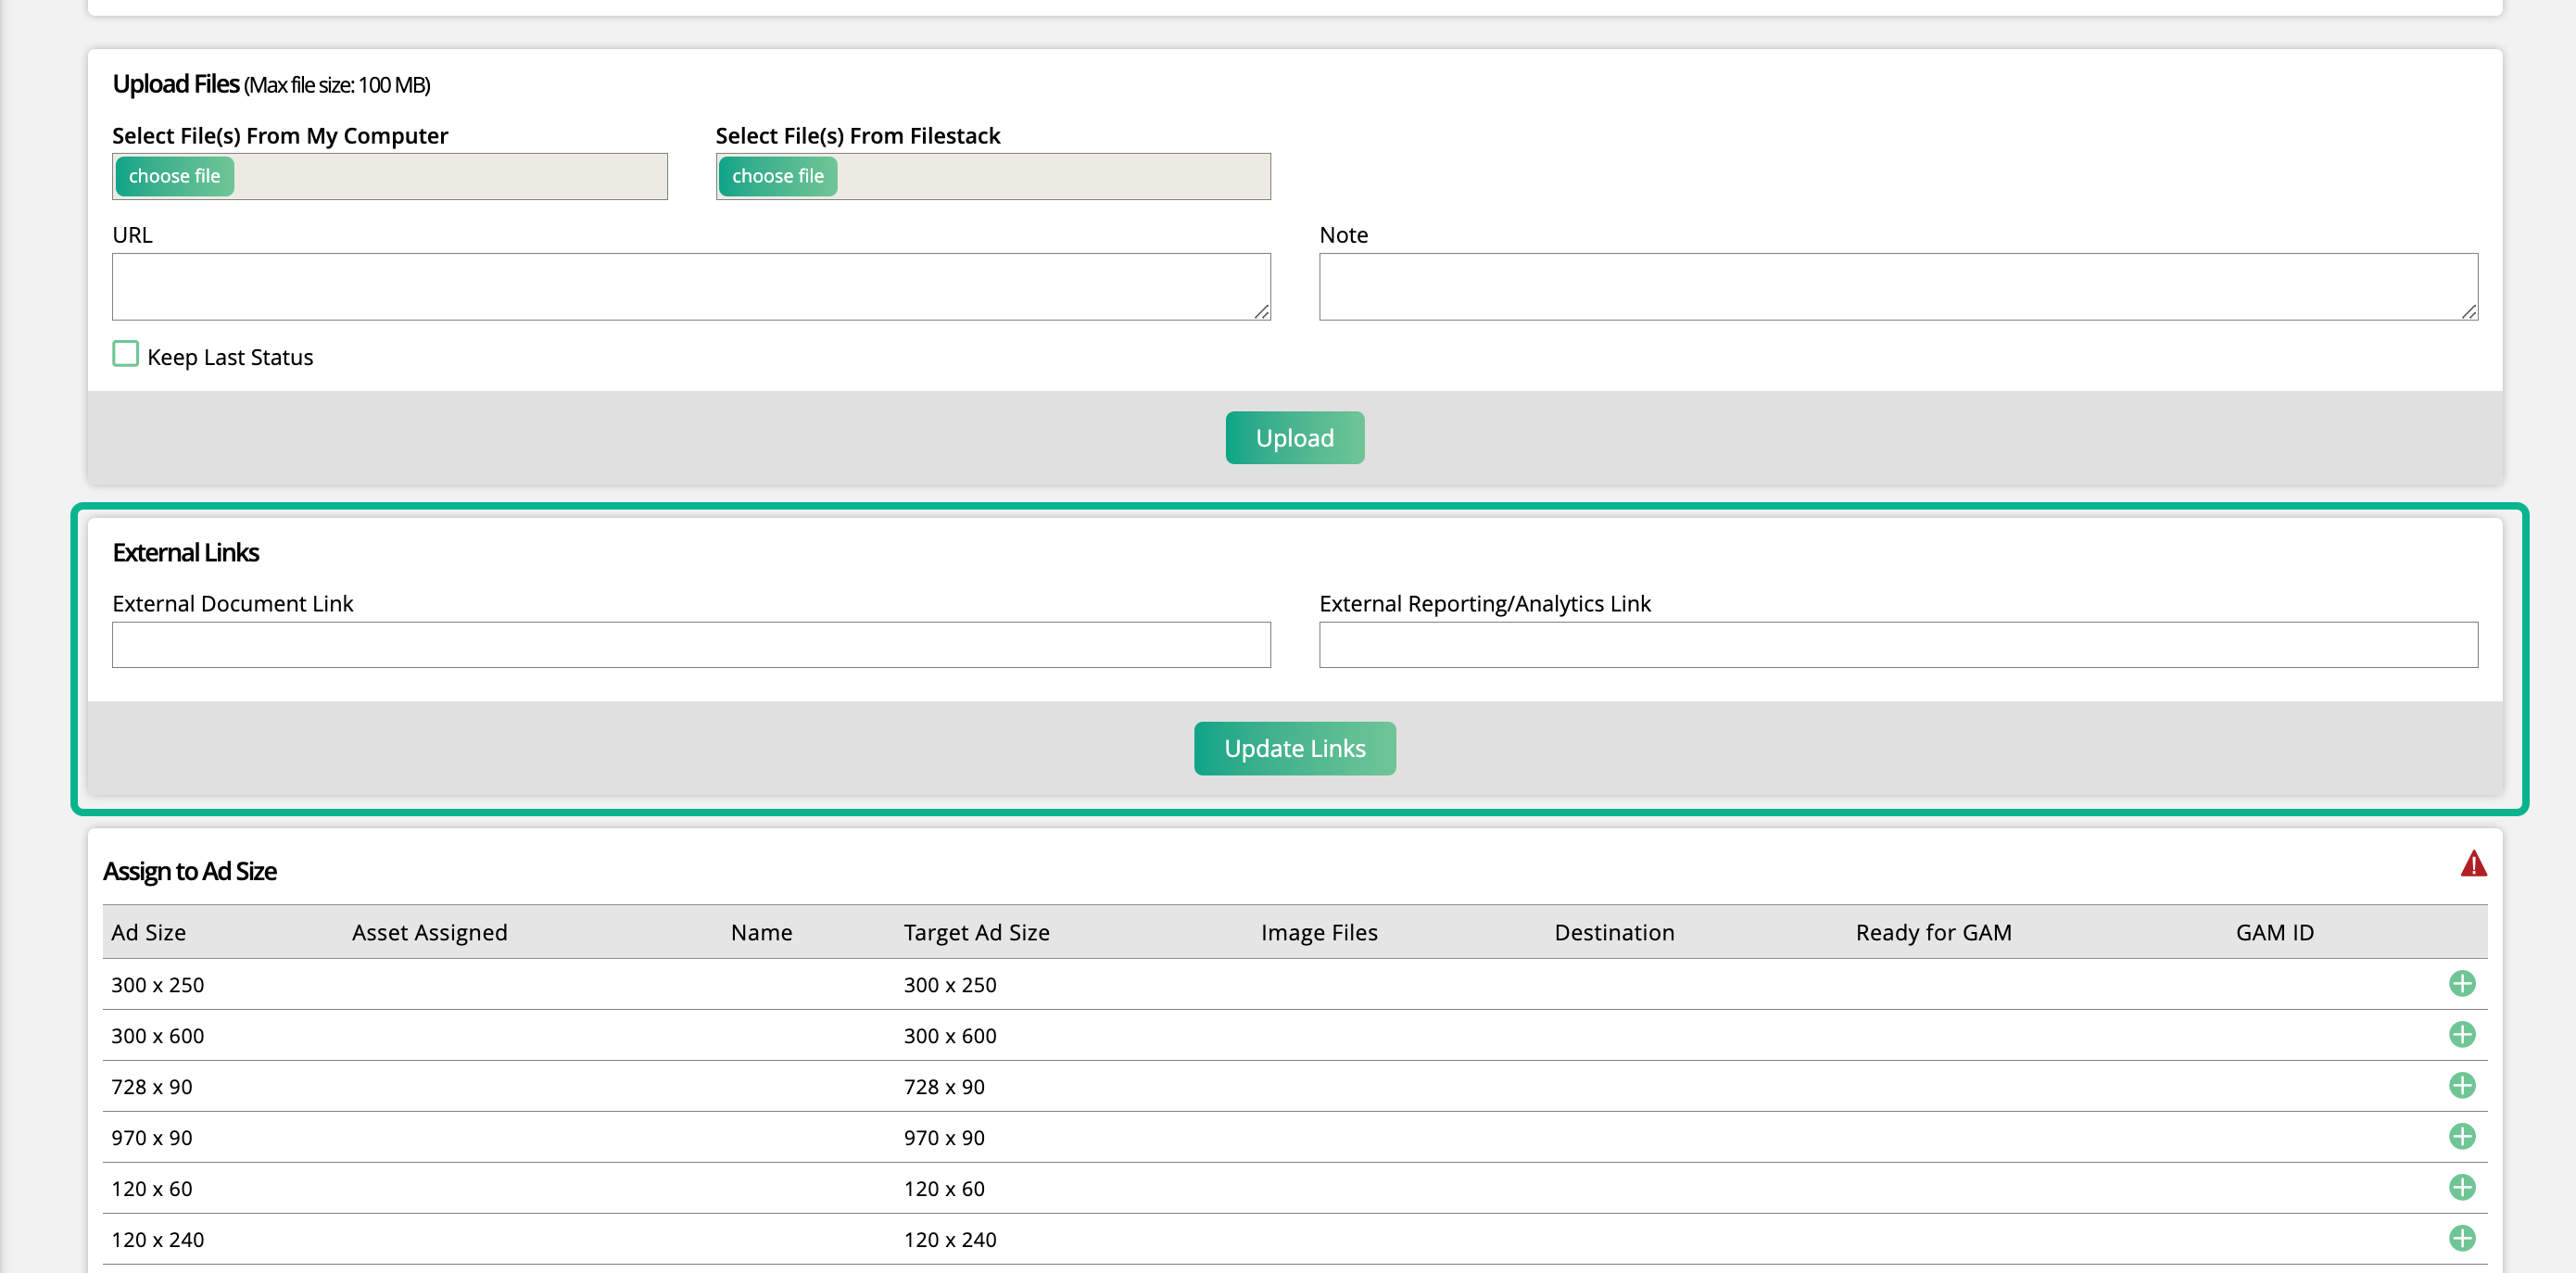Add asset for 300 x 250 ad size
This screenshot has width=2576, height=1273.
2461,984
